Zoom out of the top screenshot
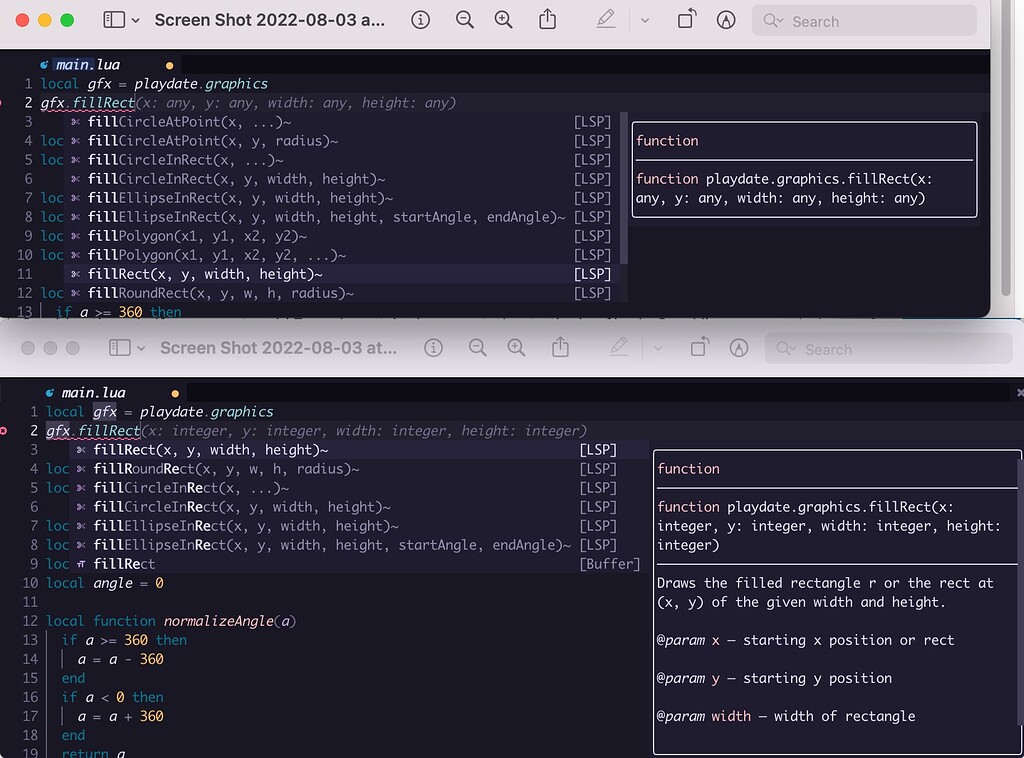 tap(464, 20)
